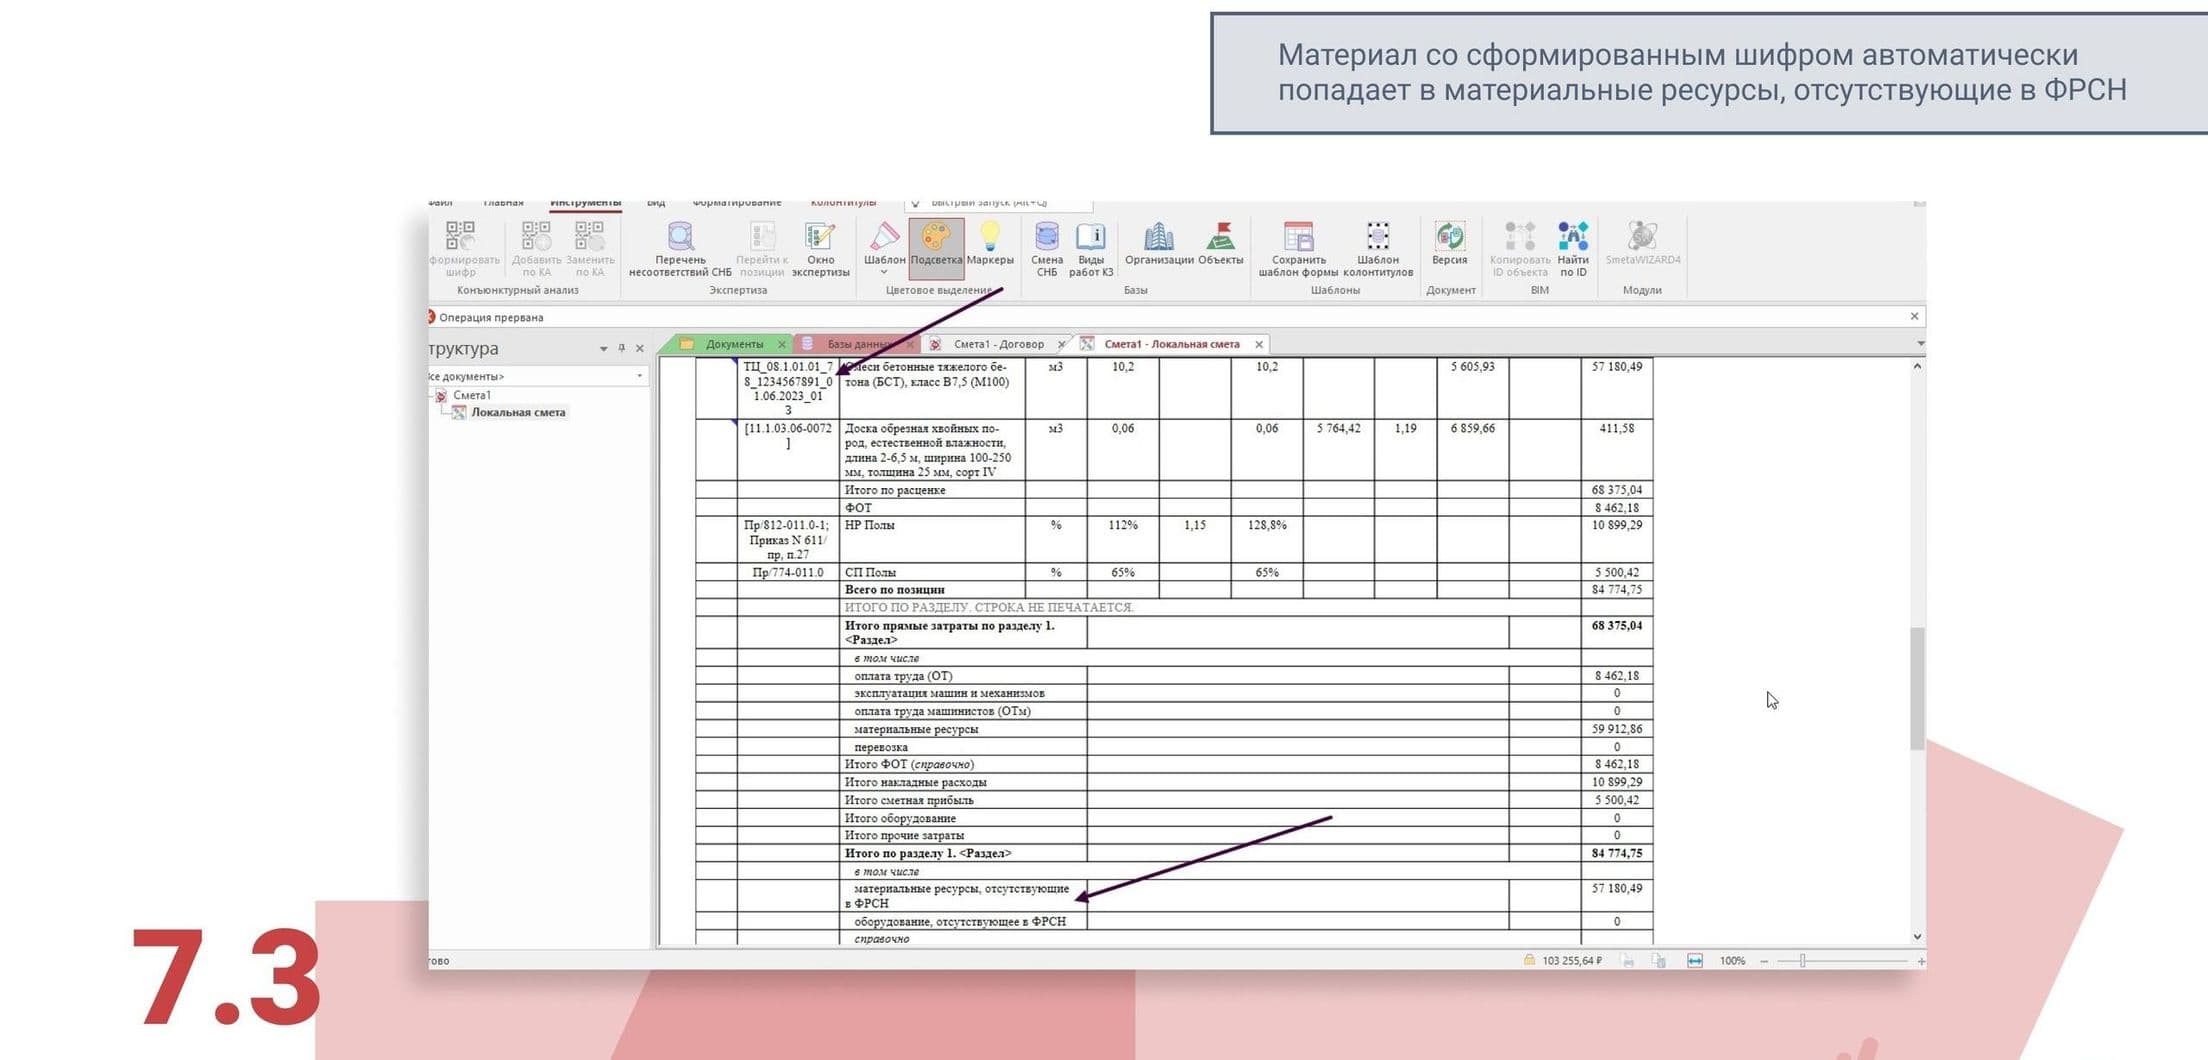Viewport: 2208px width, 1060px height.
Task: Close the Документы tab
Action: point(781,344)
